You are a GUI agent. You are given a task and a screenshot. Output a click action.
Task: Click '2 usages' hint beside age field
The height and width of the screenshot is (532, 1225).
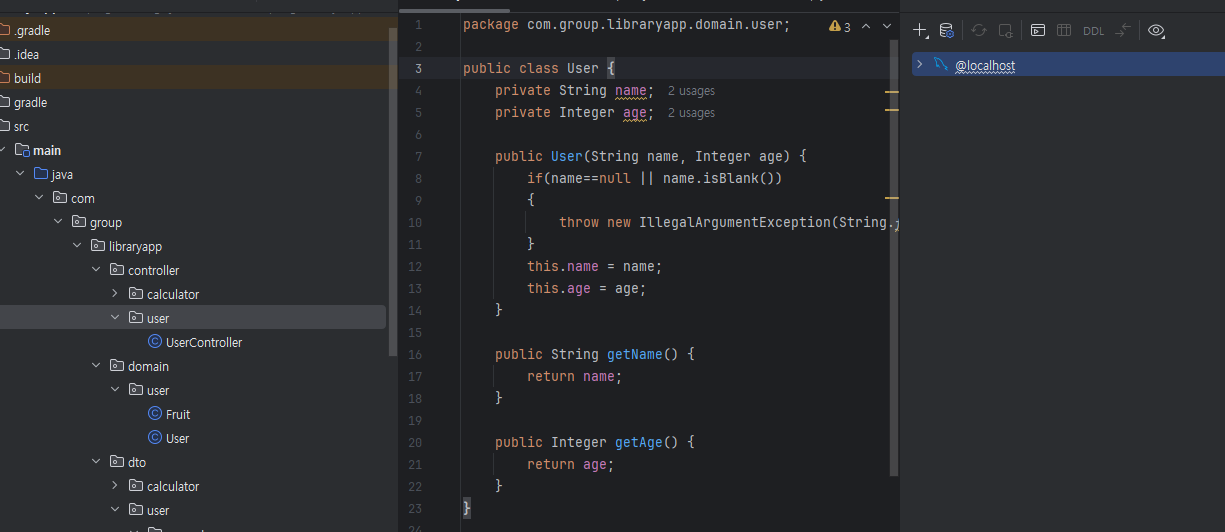691,113
